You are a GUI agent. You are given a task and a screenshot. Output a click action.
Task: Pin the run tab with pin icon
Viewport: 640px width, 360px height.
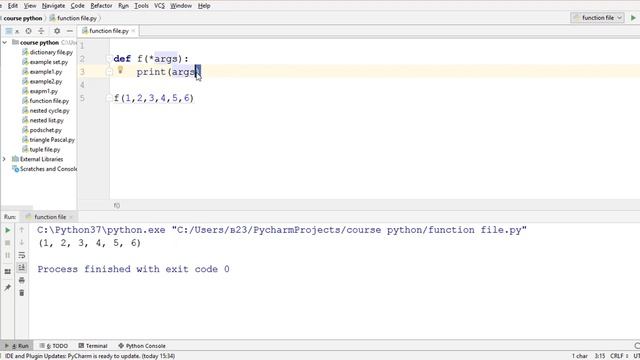(8, 287)
